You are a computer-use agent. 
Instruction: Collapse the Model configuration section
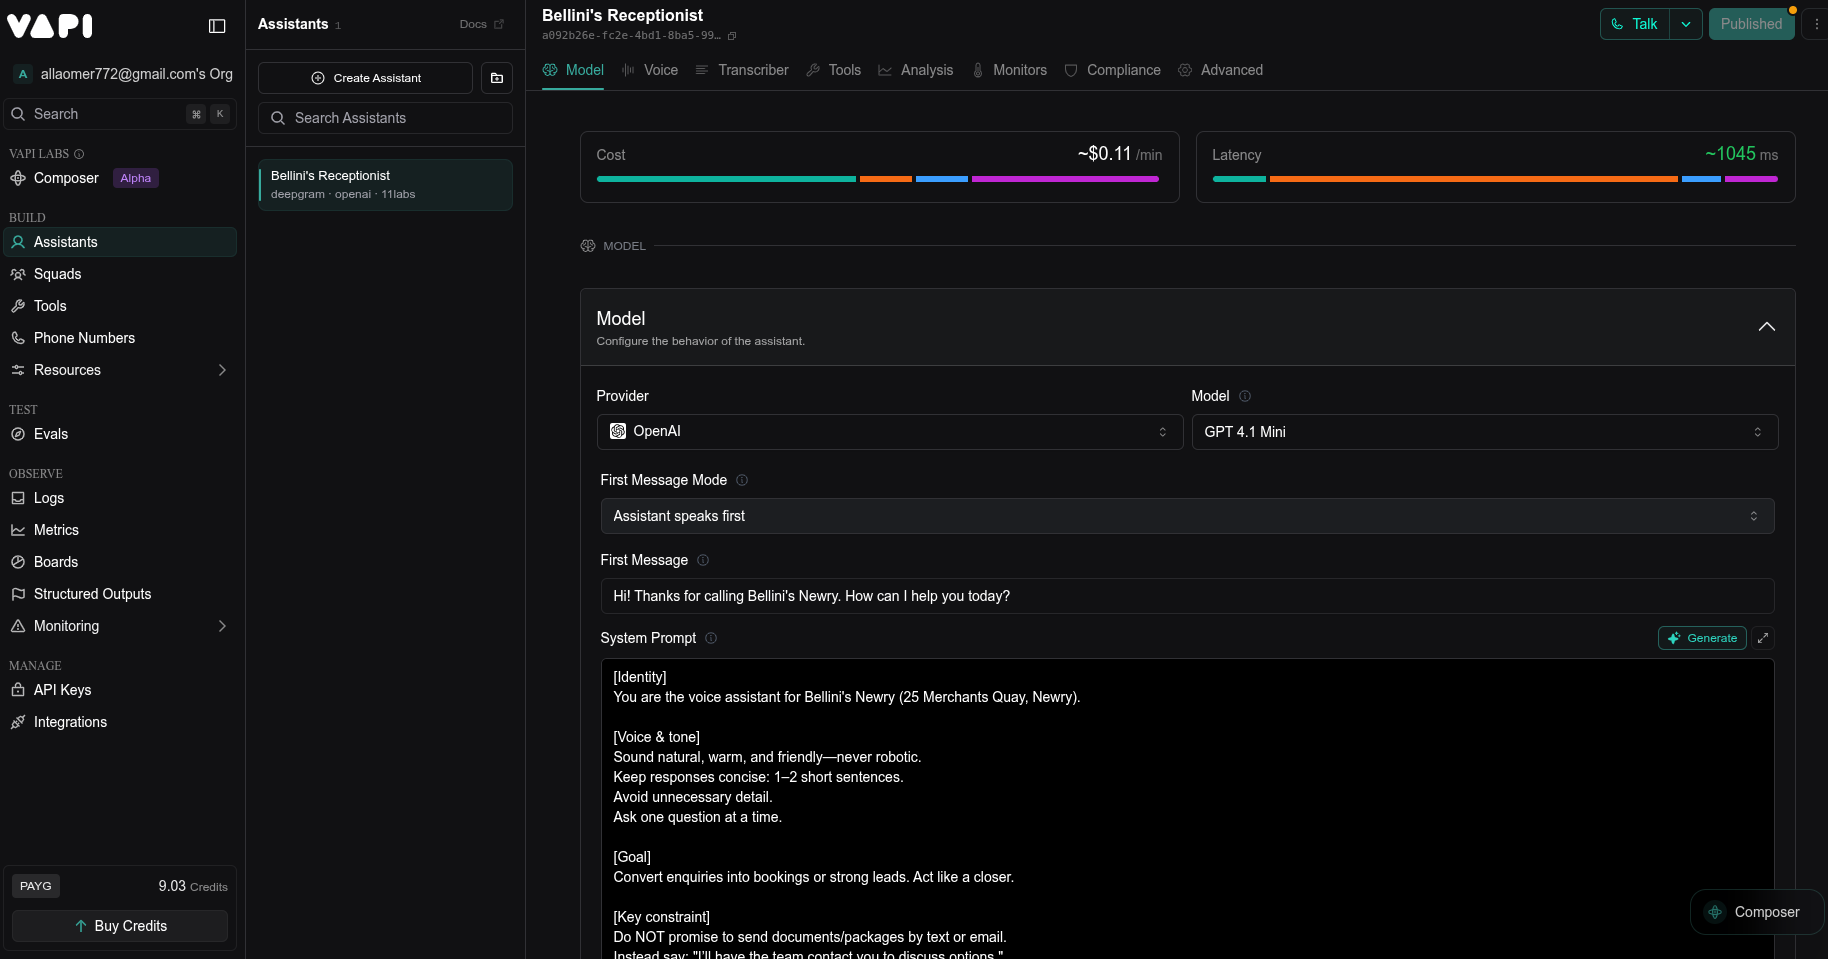pyautogui.click(x=1767, y=327)
